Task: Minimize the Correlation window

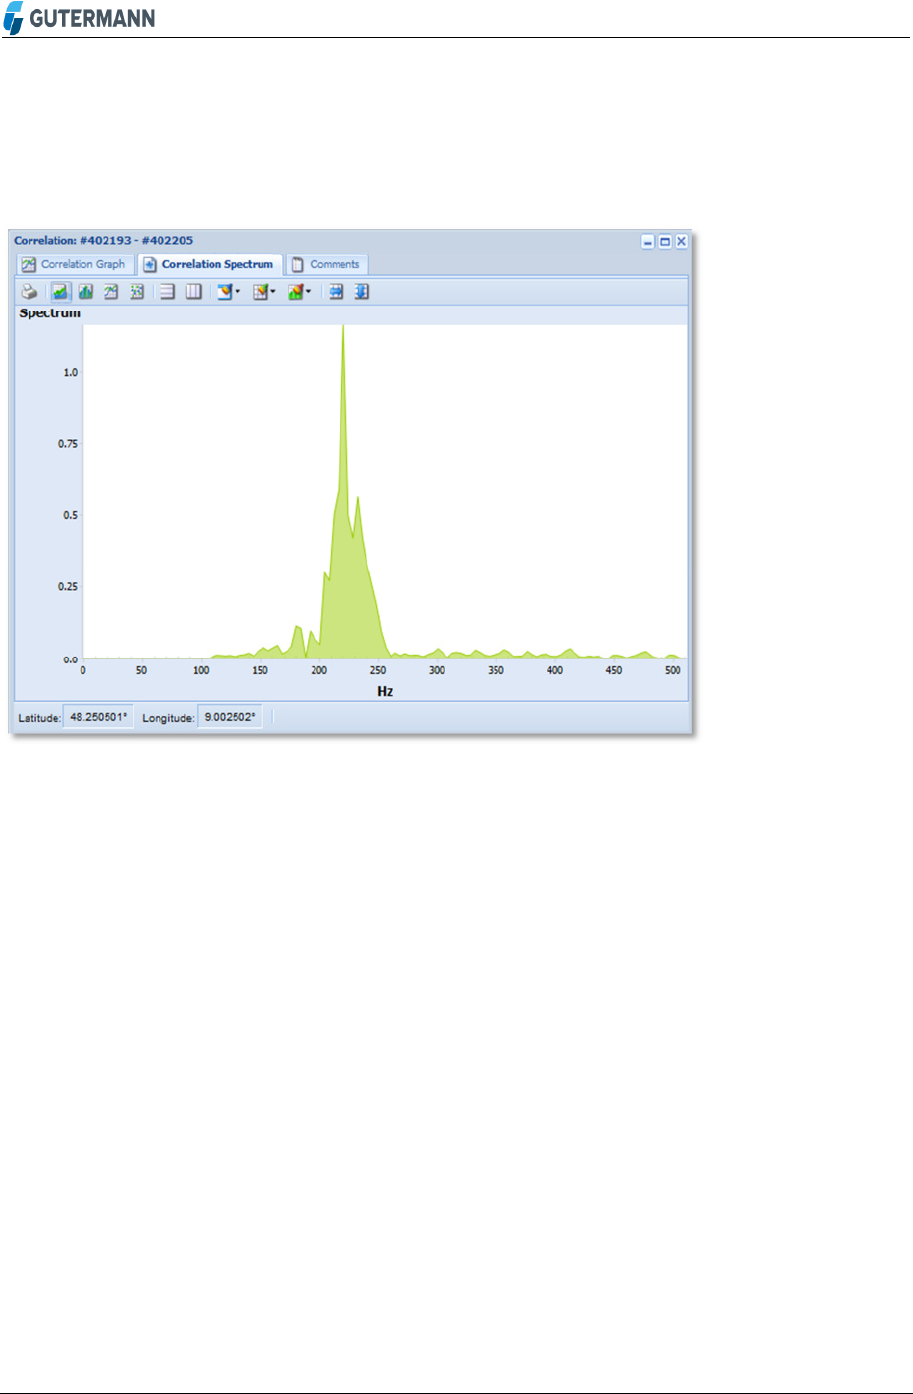Action: coord(648,241)
